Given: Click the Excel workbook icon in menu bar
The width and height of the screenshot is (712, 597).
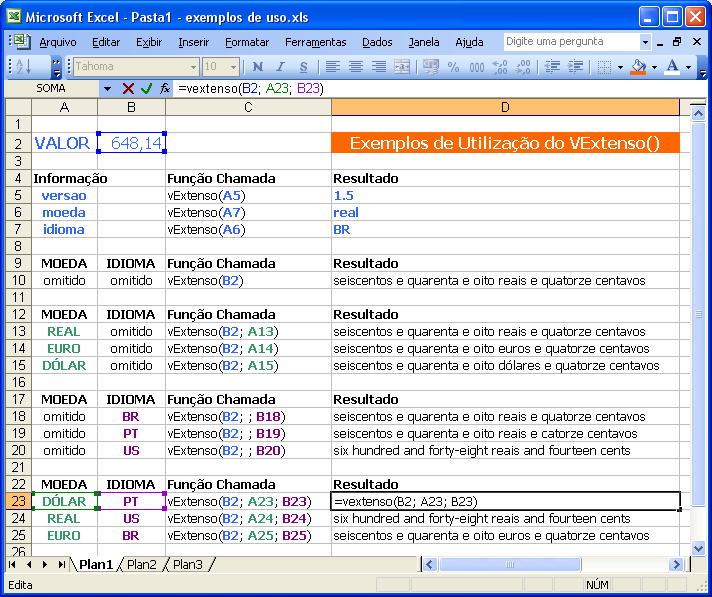Looking at the screenshot, I should pos(20,41).
